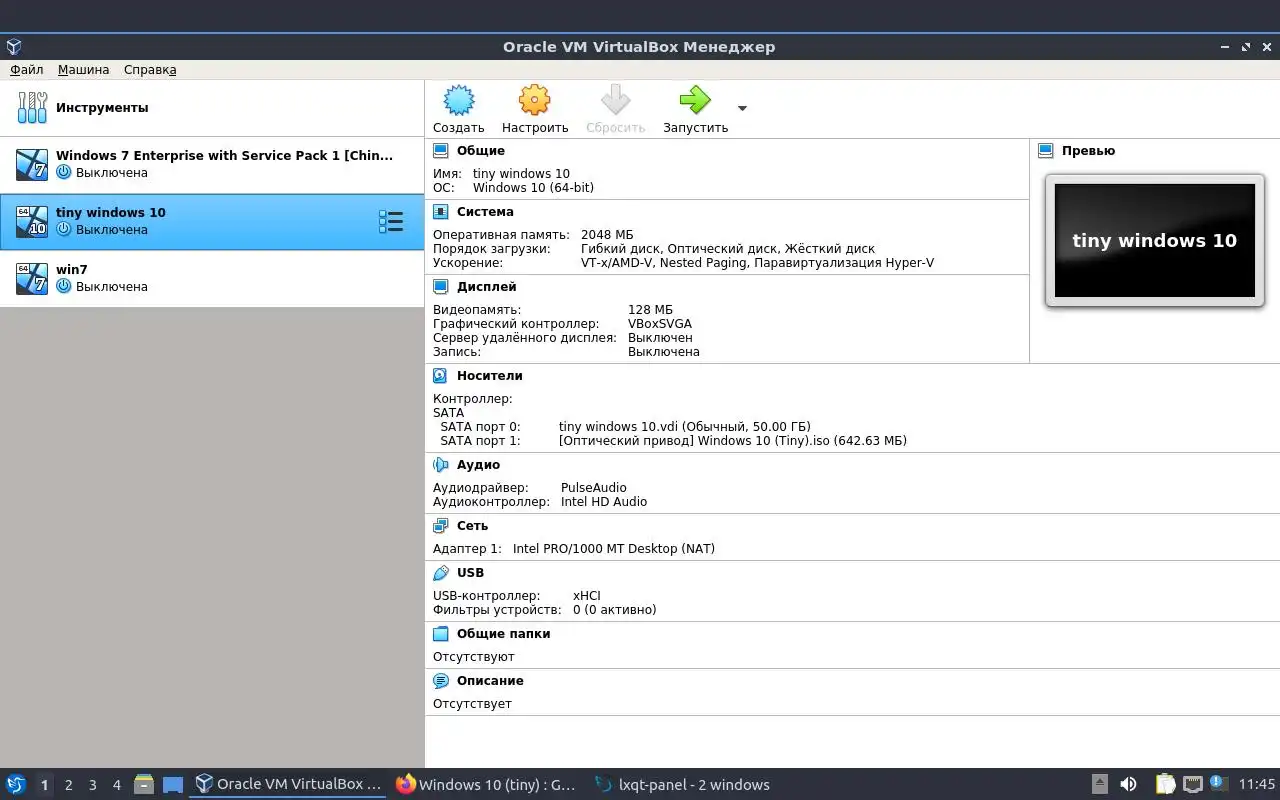Image resolution: width=1280 pixels, height=800 pixels.
Task: Select the win7 machine name
Action: [72, 270]
